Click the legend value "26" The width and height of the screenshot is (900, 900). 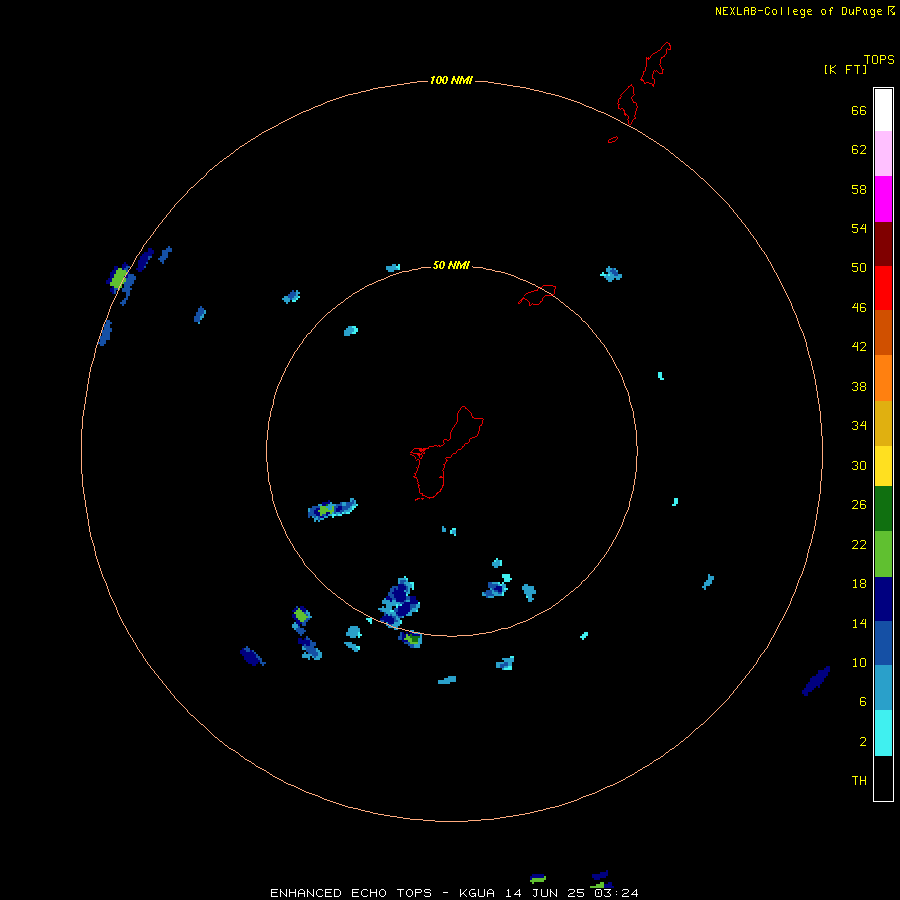(859, 505)
